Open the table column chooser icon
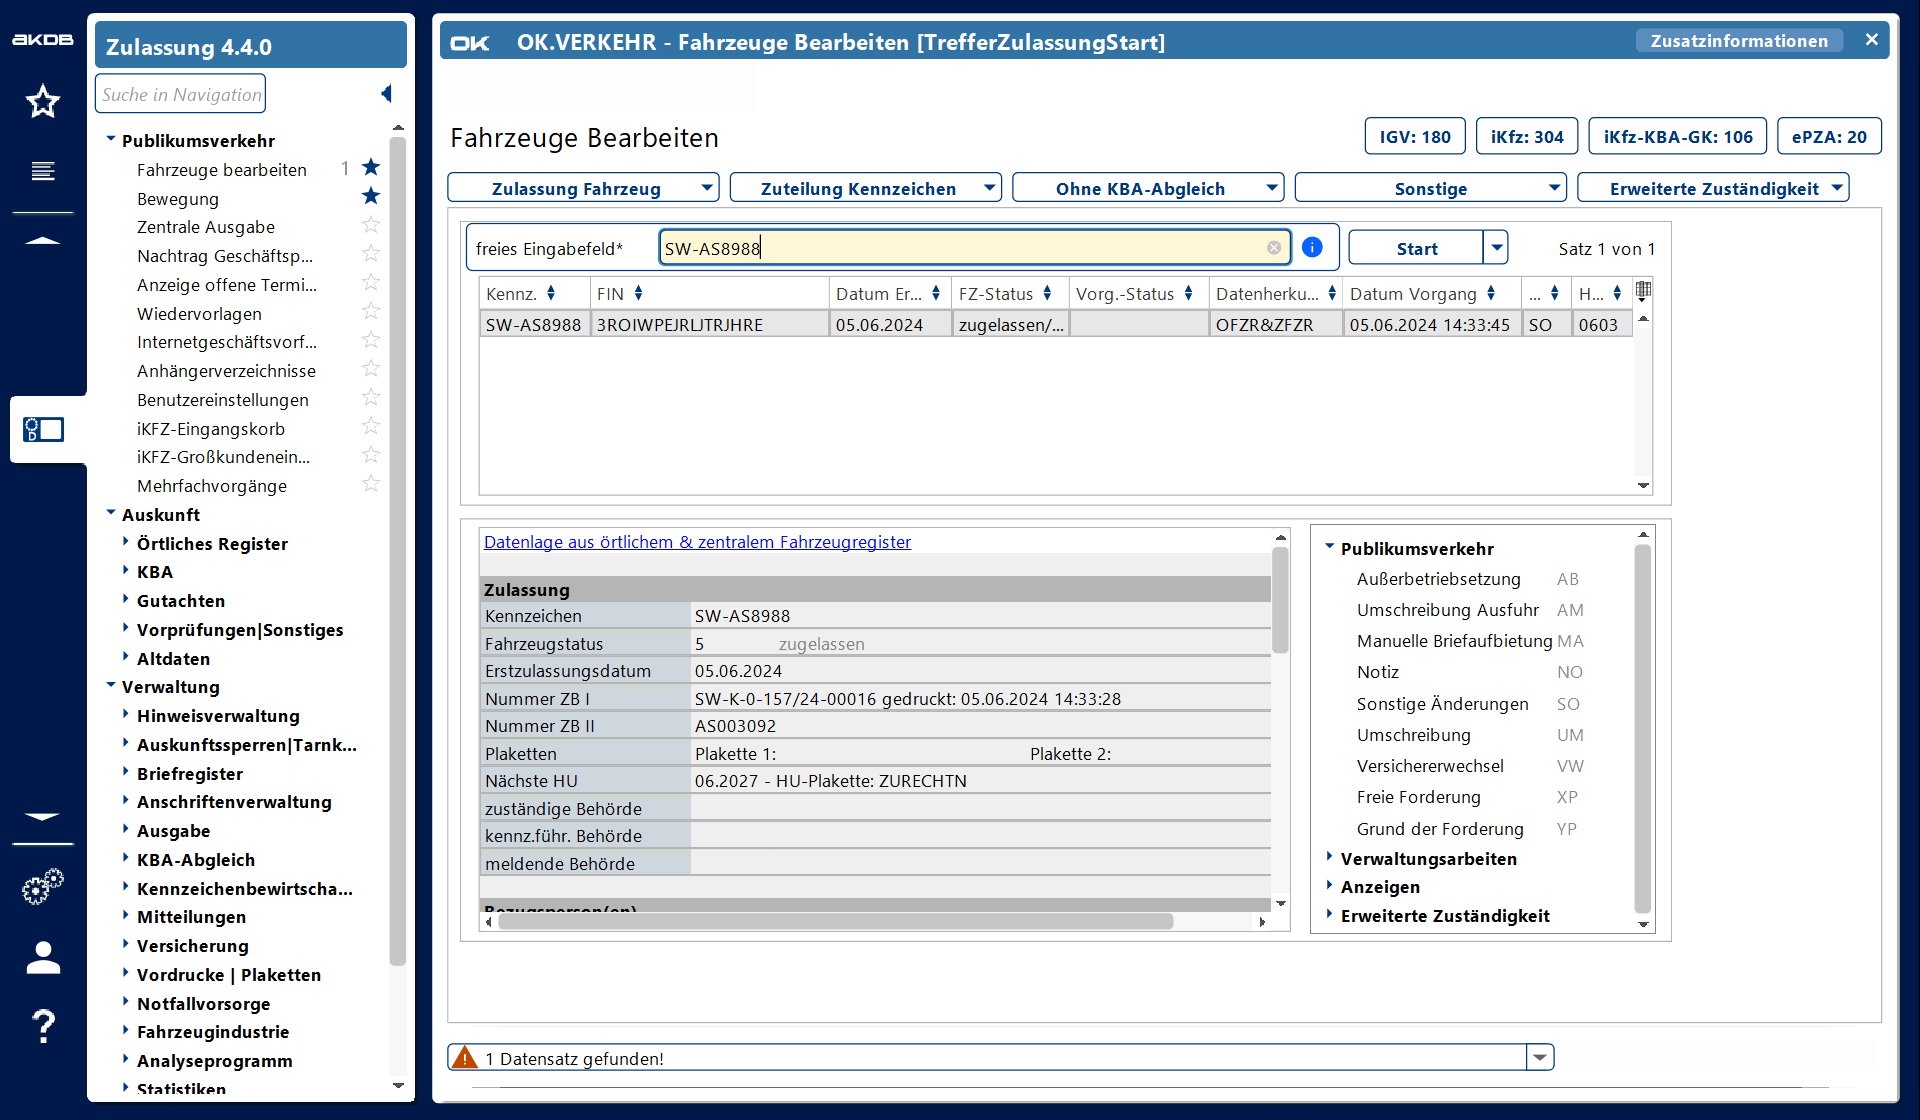1920x1120 pixels. coord(1643,291)
